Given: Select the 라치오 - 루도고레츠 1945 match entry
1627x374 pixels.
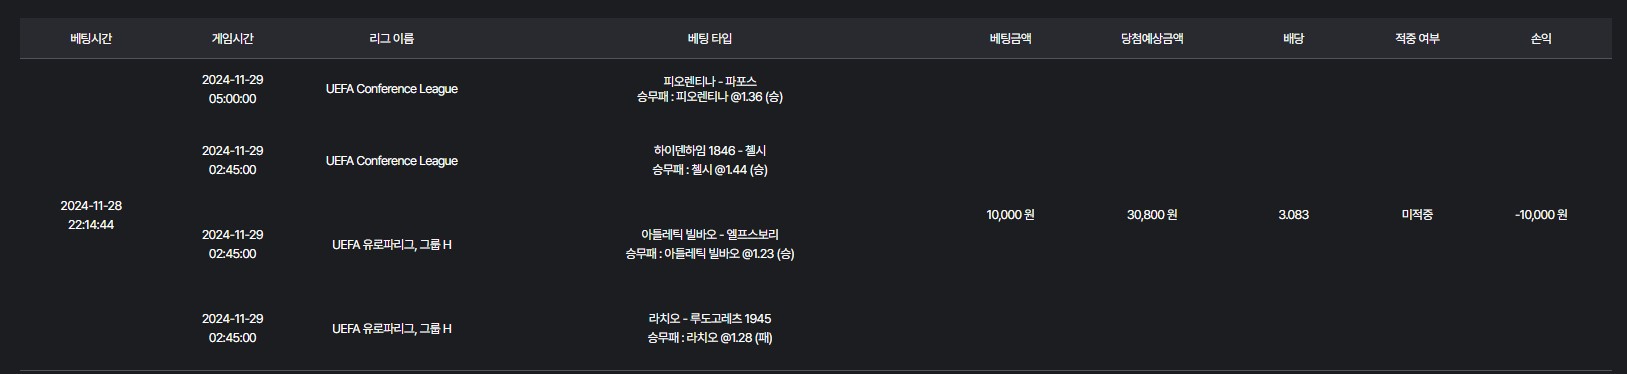Looking at the screenshot, I should pyautogui.click(x=710, y=319).
